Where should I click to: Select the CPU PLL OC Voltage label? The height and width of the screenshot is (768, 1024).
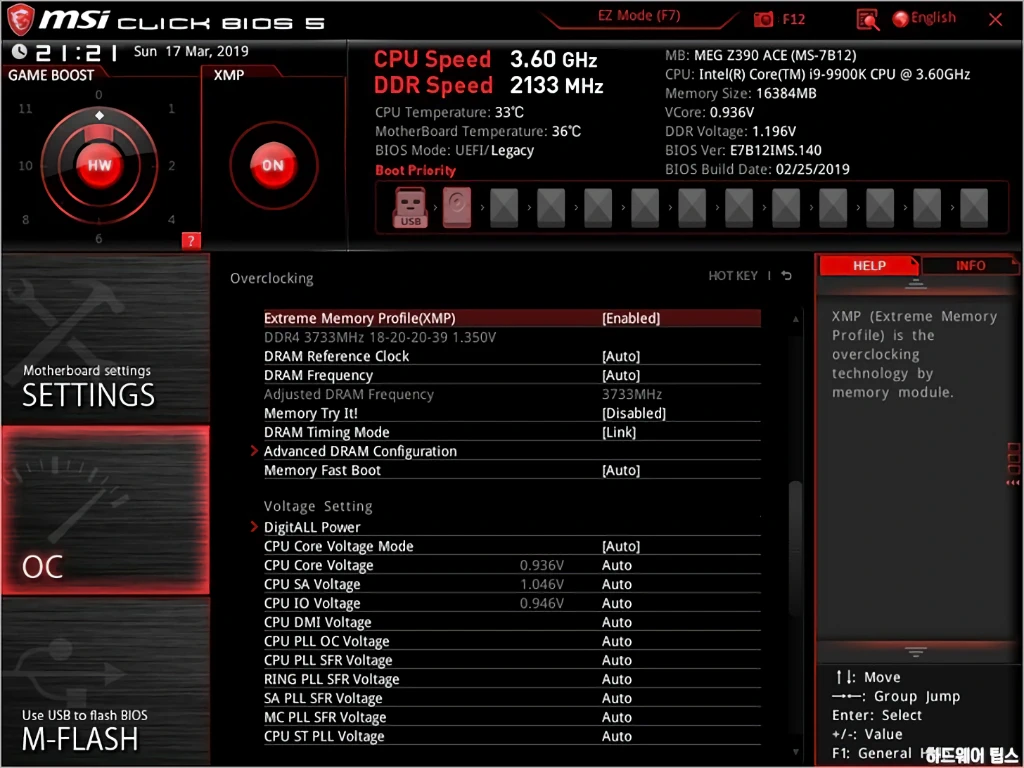327,641
